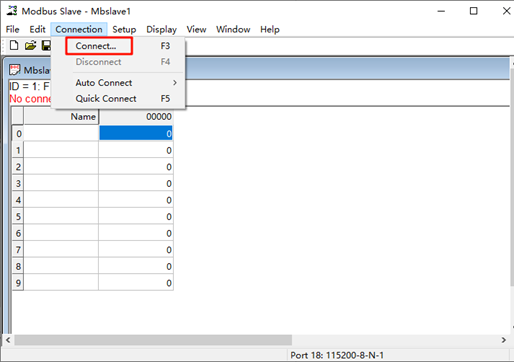
Task: Open the Window menu
Action: click(x=233, y=29)
